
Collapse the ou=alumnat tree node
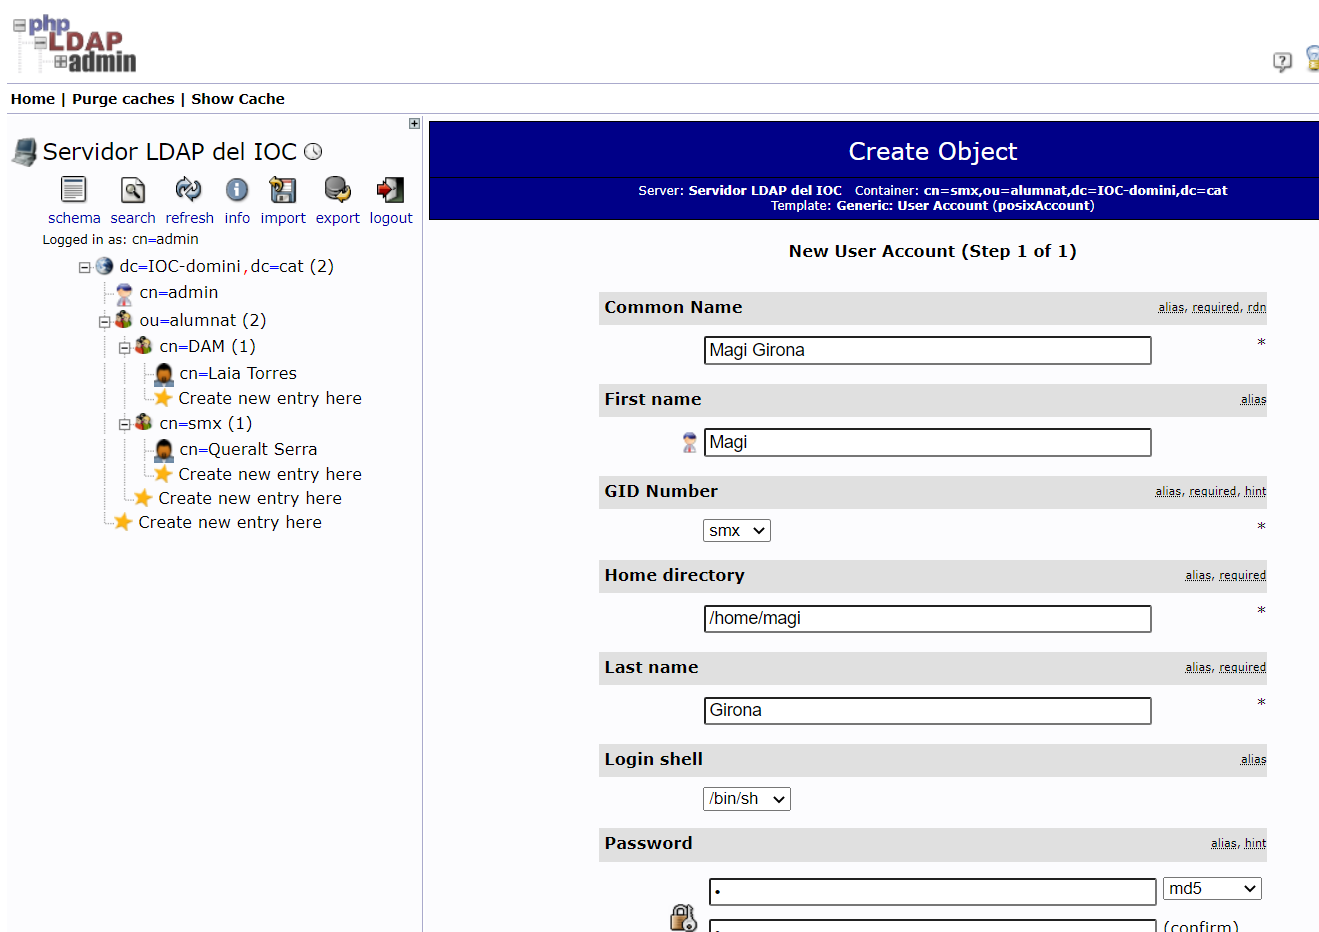point(104,322)
